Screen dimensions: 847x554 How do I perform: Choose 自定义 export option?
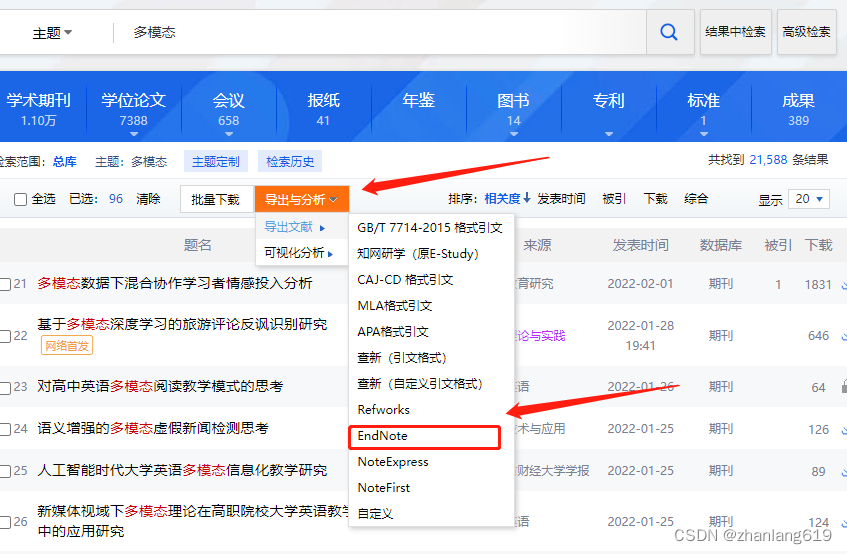[x=375, y=514]
